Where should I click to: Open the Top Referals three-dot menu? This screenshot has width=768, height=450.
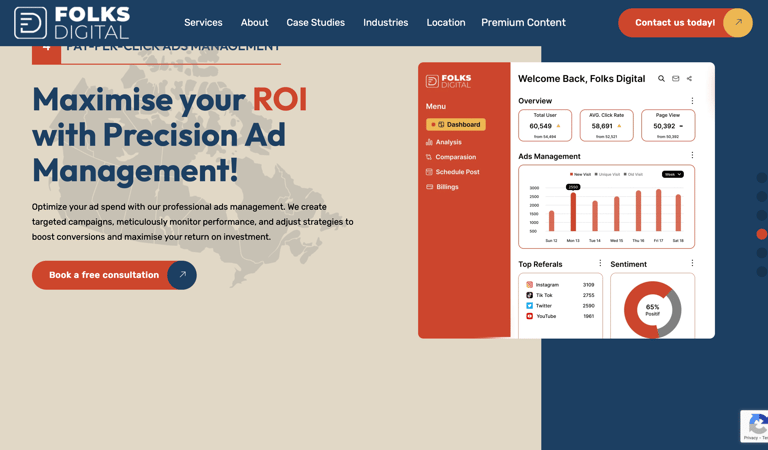[x=600, y=263]
